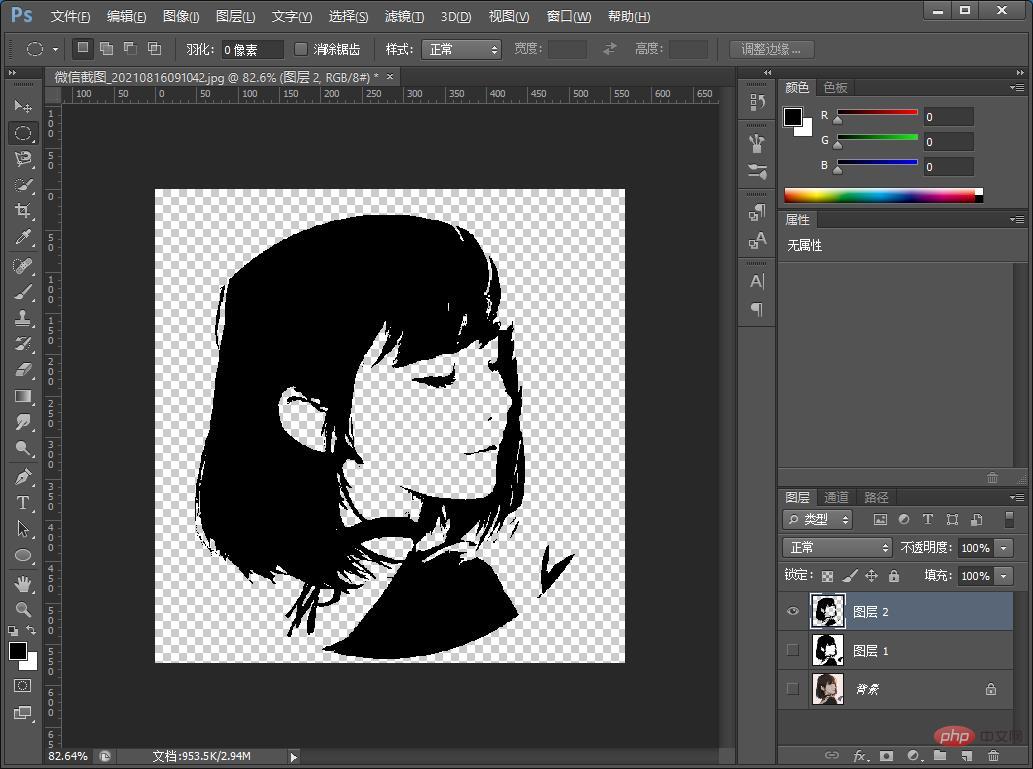Screen dimensions: 1033x769
Task: Open the 填充 fill dropdown arrow
Action: 1003,576
